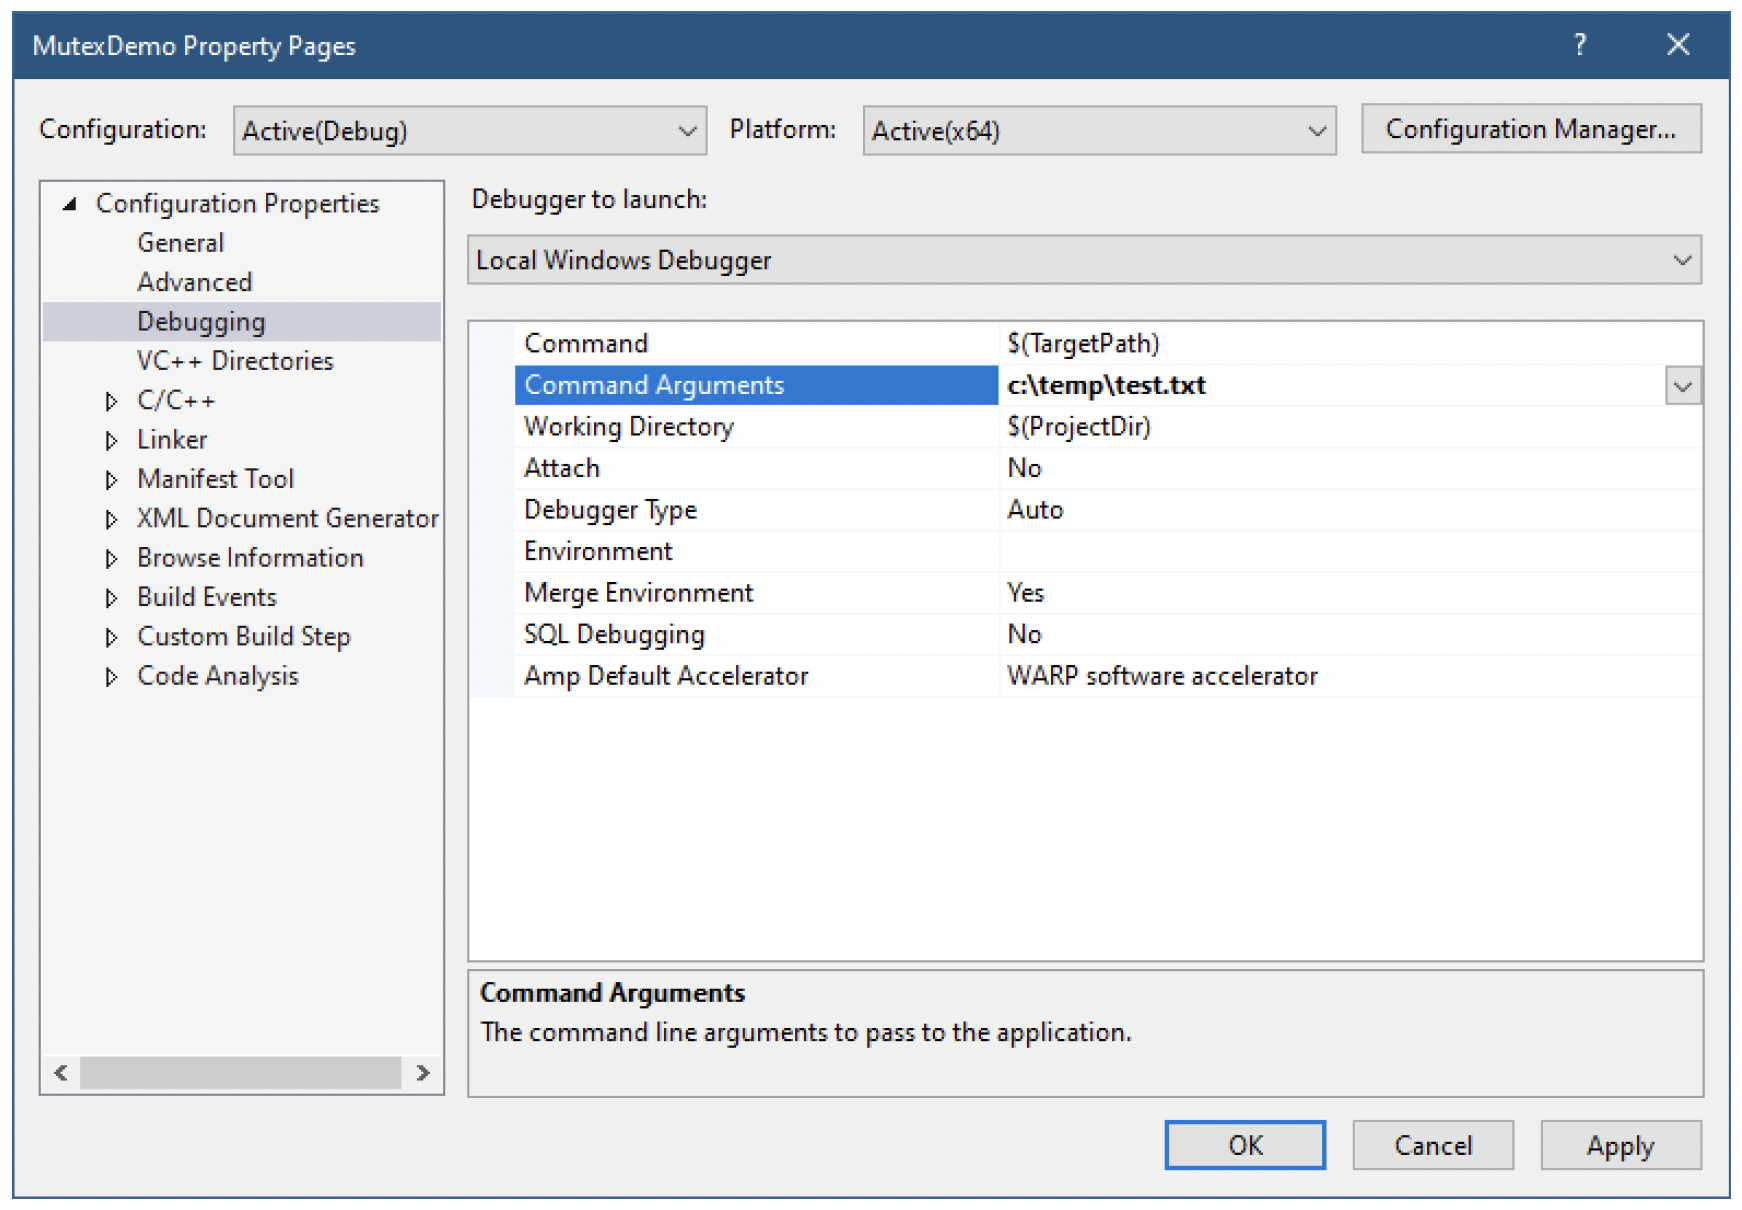Click the Apply button
Viewport: 1742px width, 1210px height.
[1619, 1145]
